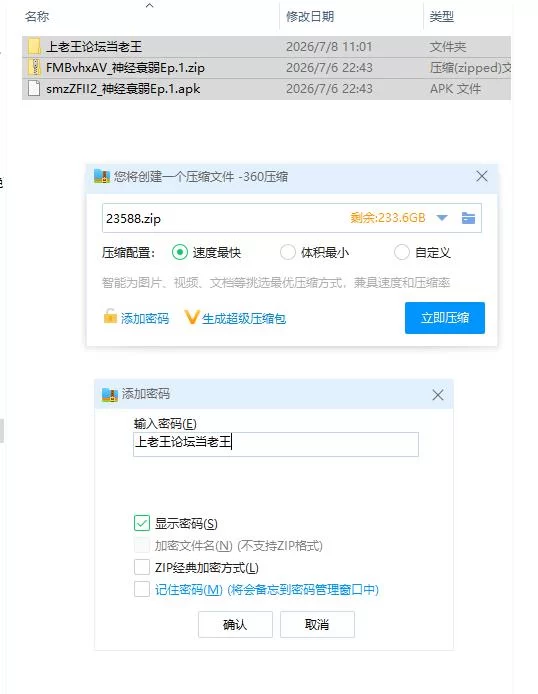The width and height of the screenshot is (538, 694).
Task: Select the FMBvhxAV zip file icon
Action: pyautogui.click(x=34, y=67)
